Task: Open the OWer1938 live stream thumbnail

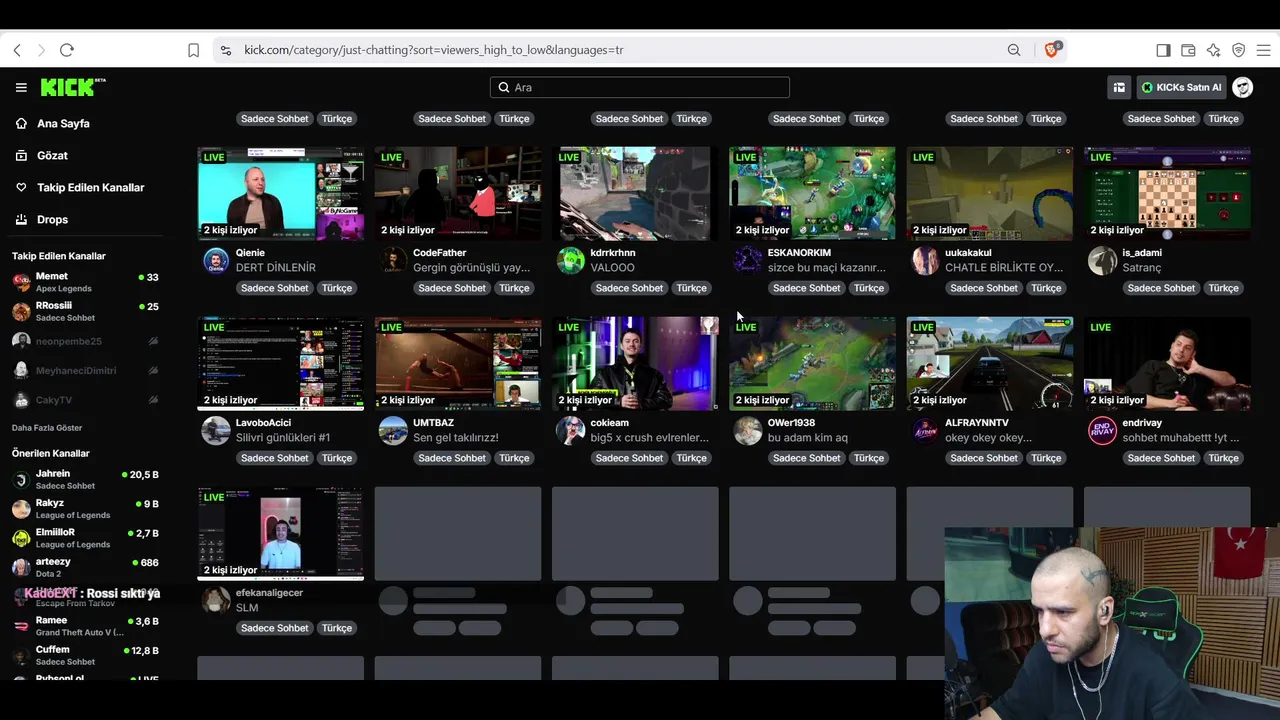Action: 812,364
